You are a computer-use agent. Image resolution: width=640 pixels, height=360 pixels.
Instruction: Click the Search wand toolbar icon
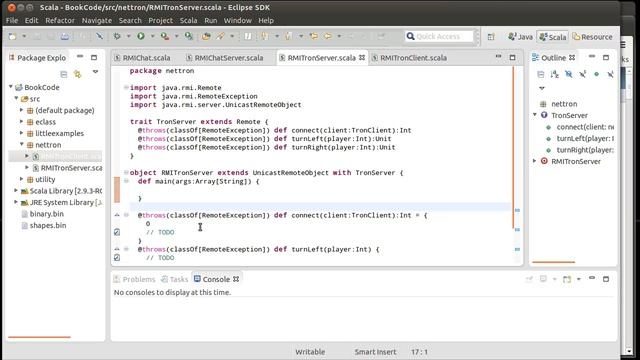coord(221,37)
